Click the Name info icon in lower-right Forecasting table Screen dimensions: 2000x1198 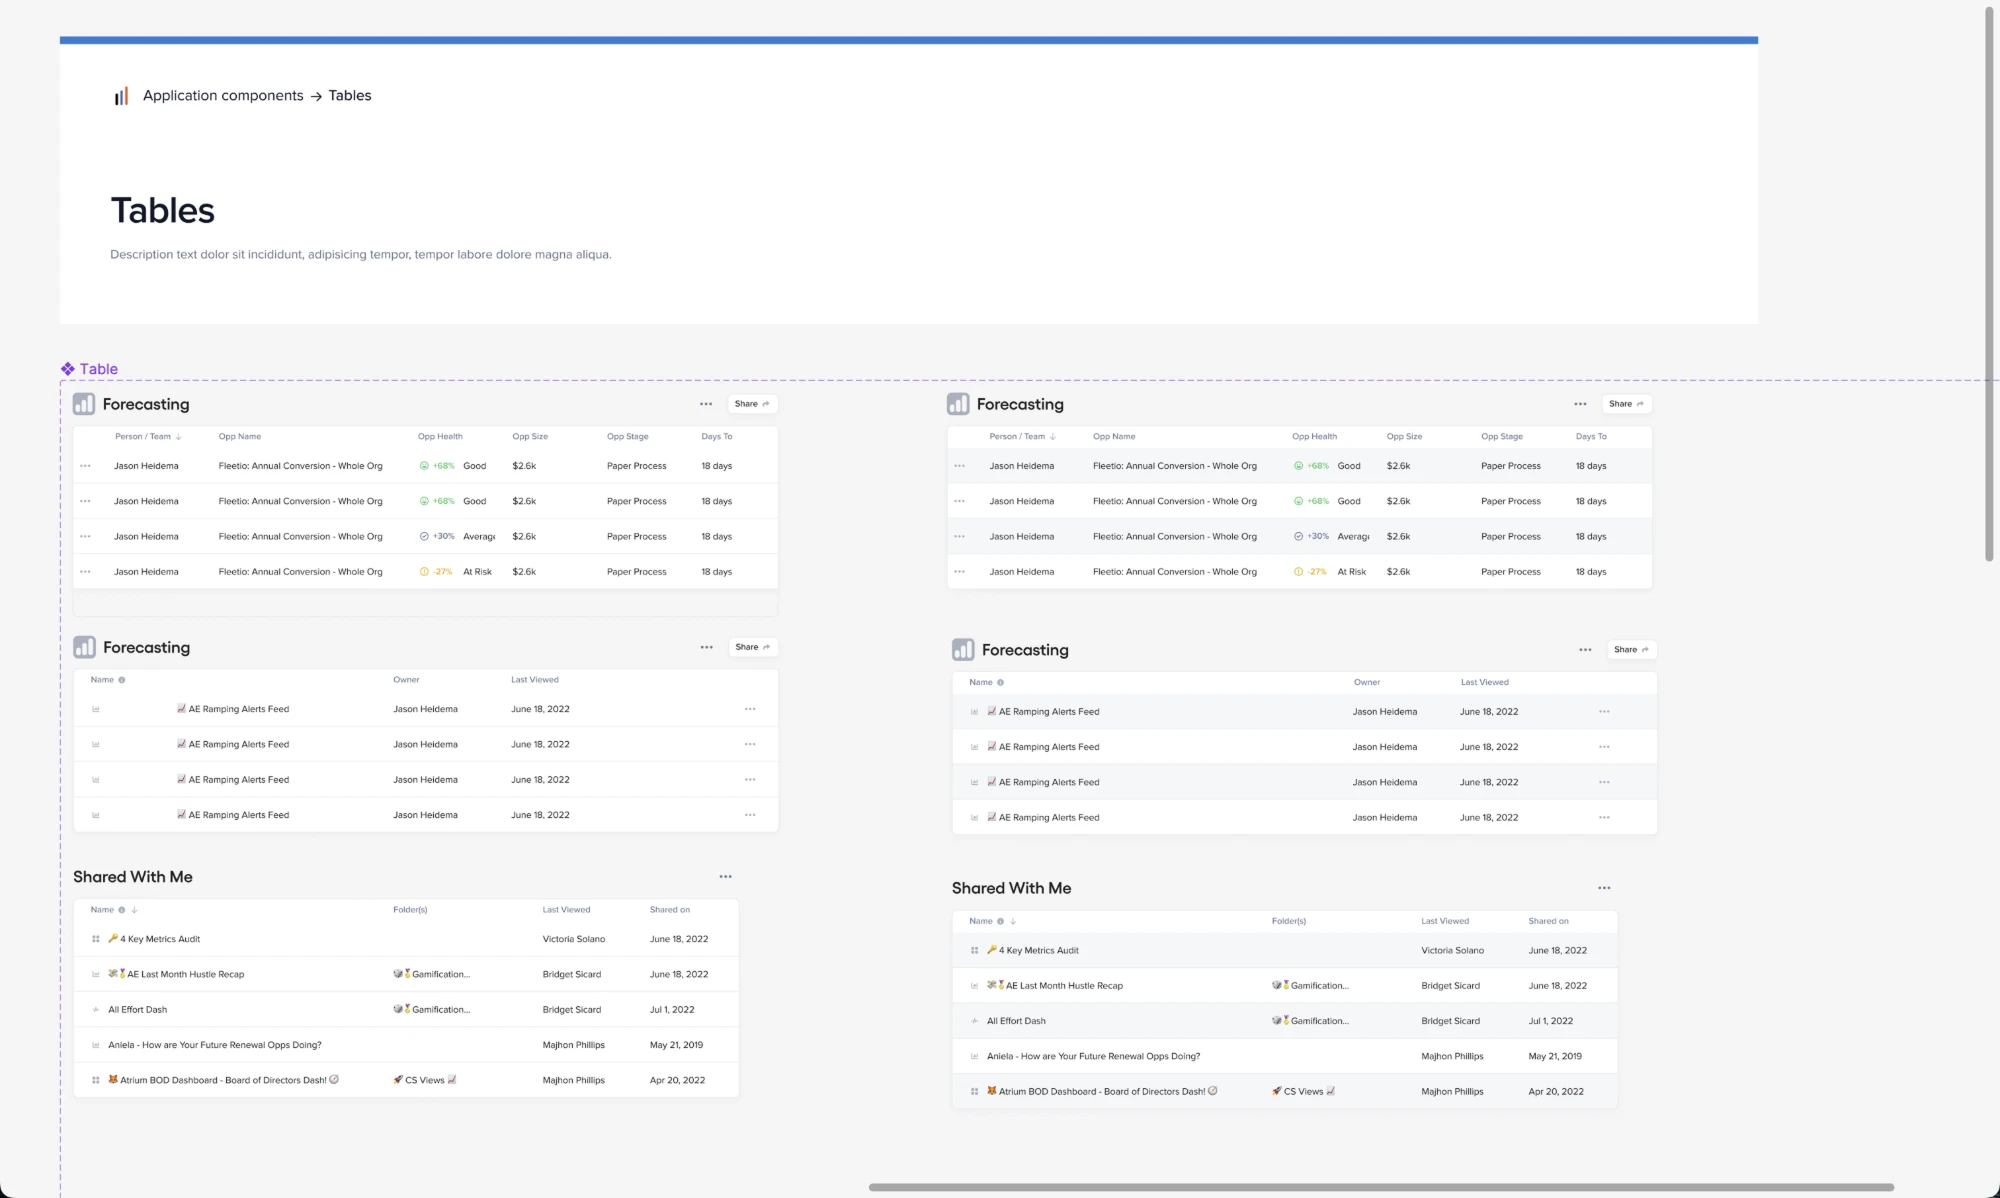point(1000,683)
